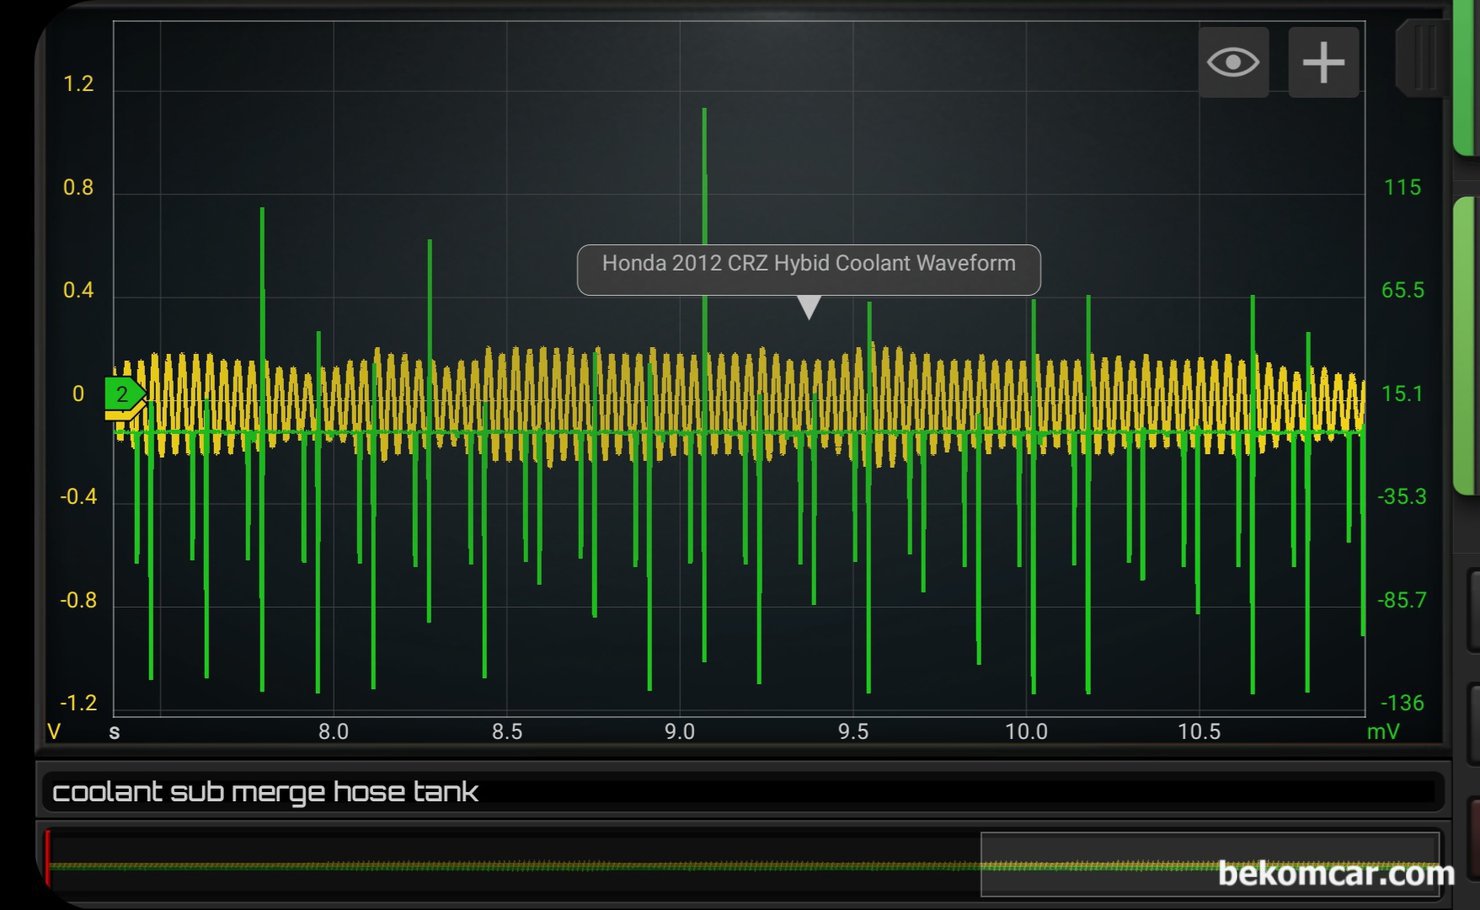
Task: Click the s time unit label
Action: coord(115,732)
